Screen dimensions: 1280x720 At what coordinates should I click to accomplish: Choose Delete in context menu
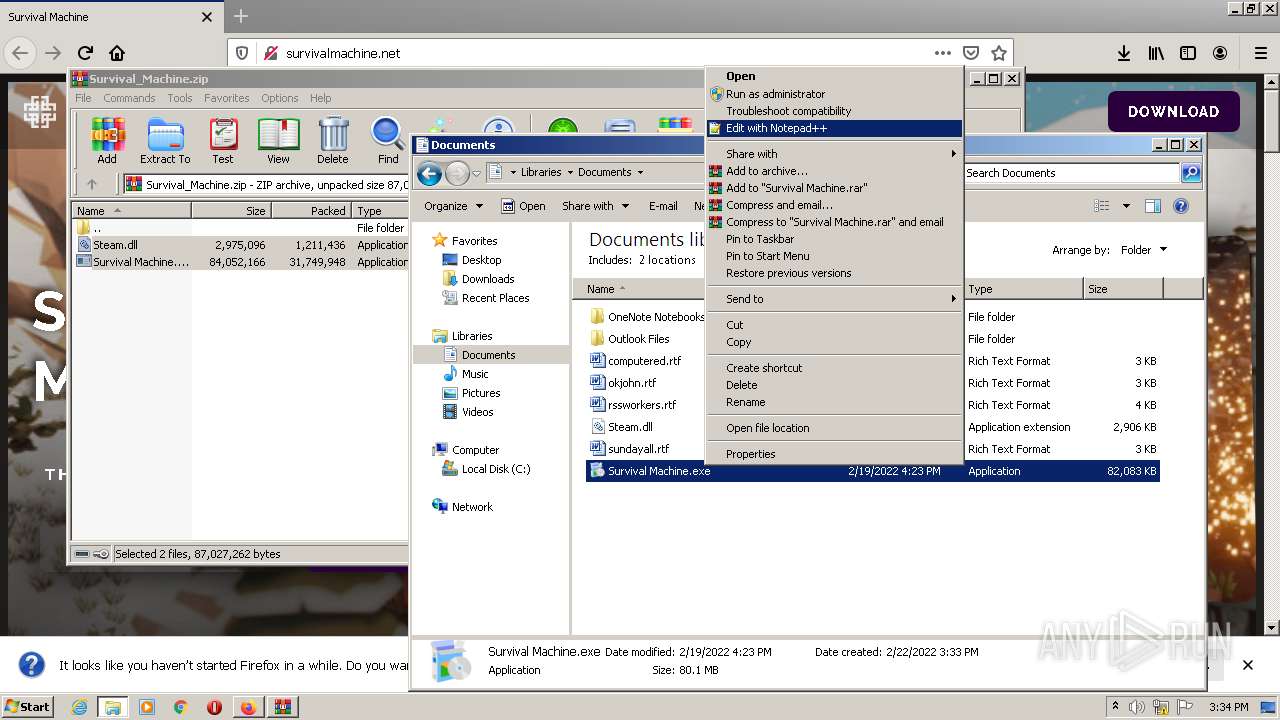(833, 385)
